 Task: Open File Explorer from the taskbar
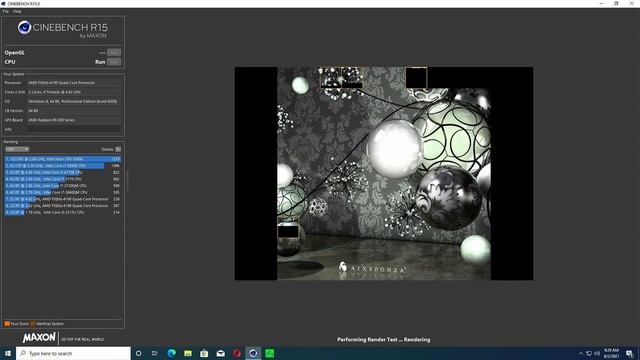pos(188,353)
